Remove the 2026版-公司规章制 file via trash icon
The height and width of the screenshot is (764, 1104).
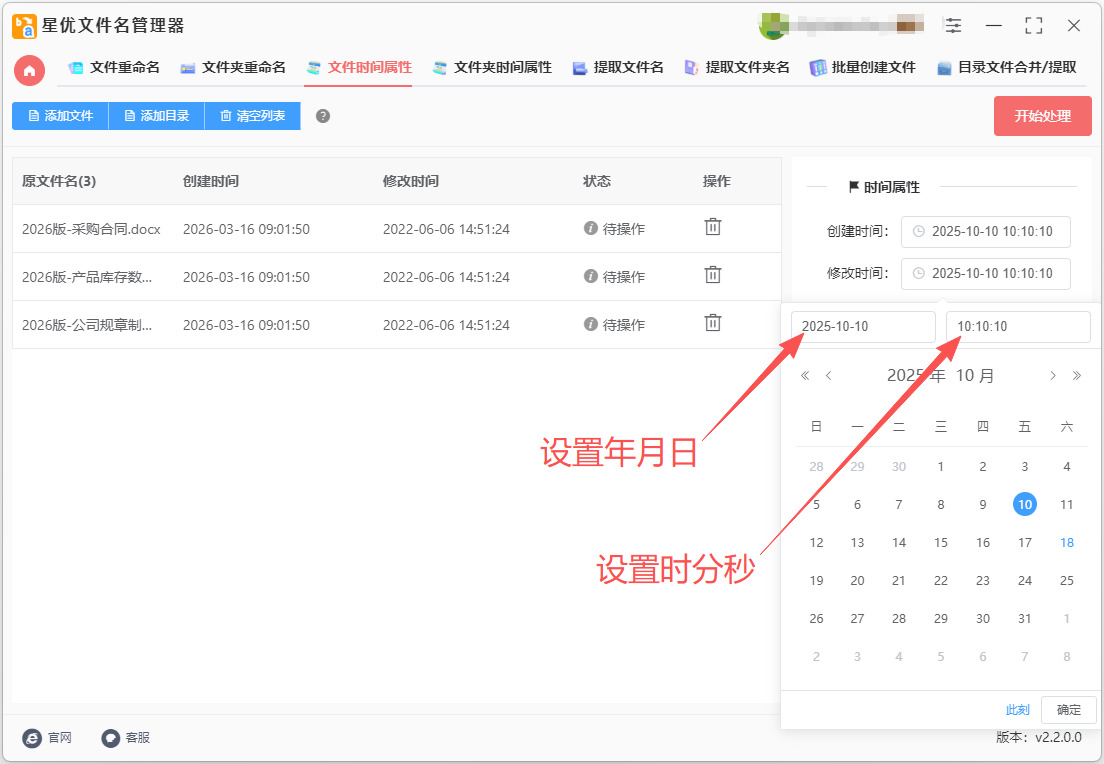coord(713,323)
